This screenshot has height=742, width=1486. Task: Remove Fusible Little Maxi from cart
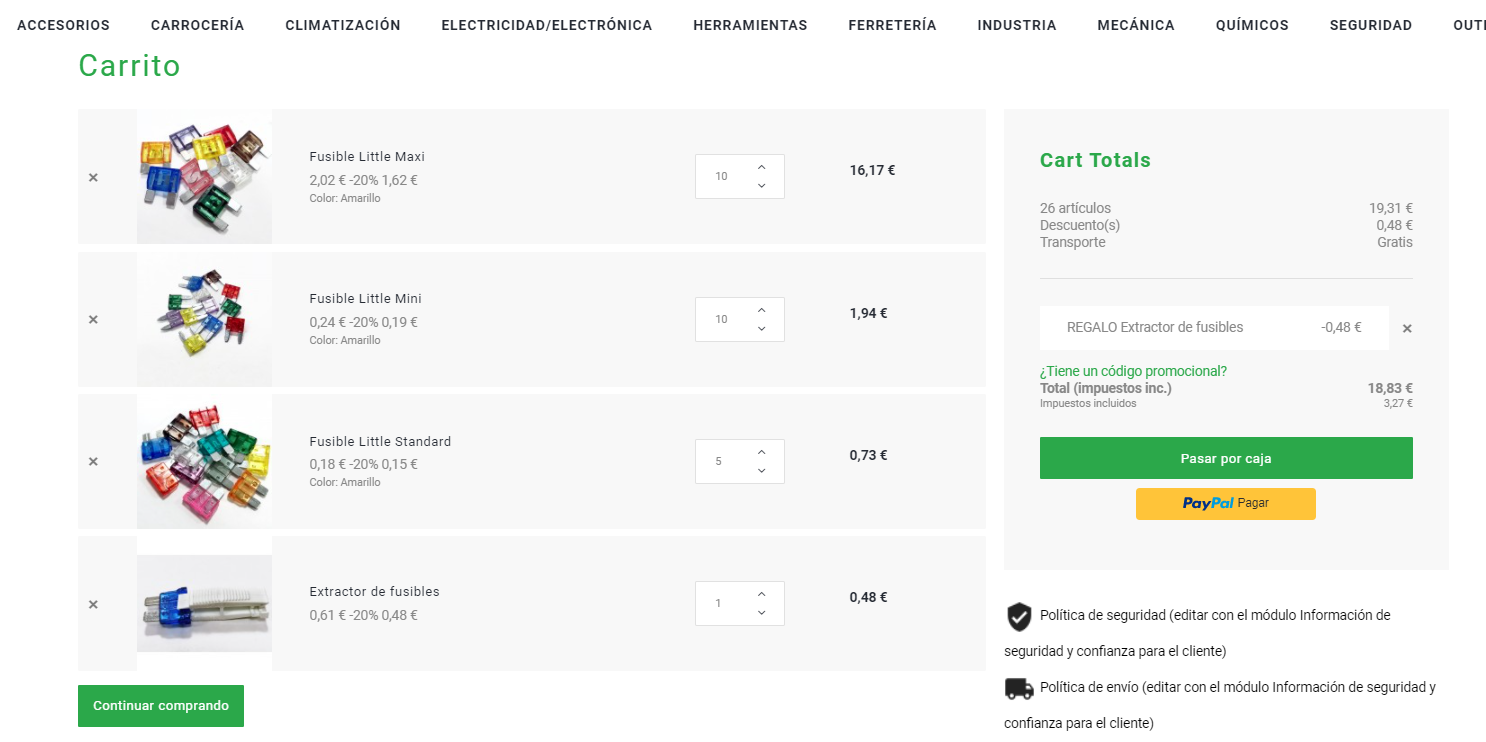point(93,177)
